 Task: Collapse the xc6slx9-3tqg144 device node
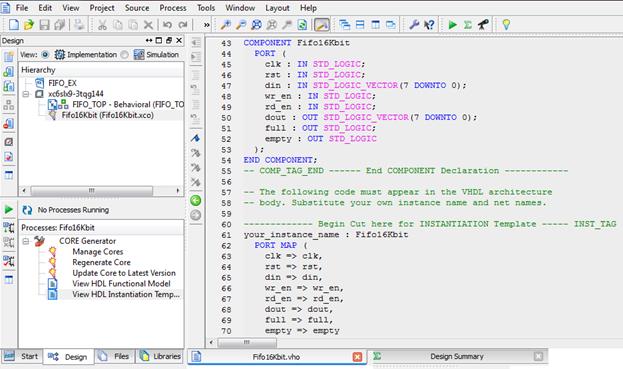[26, 94]
